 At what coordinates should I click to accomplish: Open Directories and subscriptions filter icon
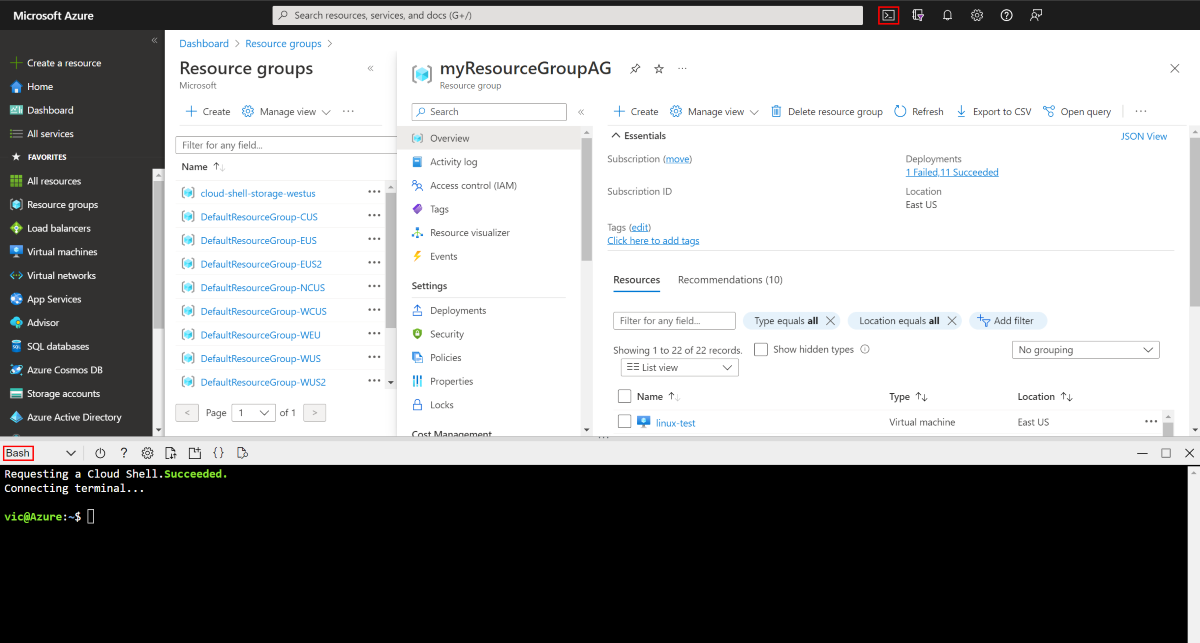coord(918,15)
